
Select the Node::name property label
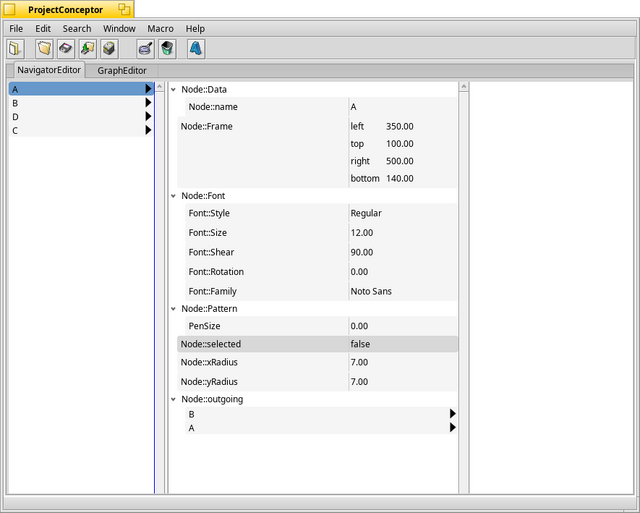pos(213,107)
